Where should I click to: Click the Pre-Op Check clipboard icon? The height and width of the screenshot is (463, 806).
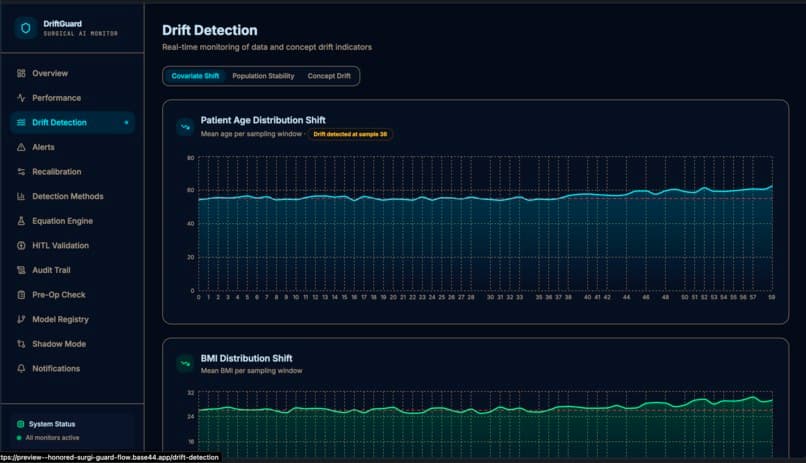(21, 294)
